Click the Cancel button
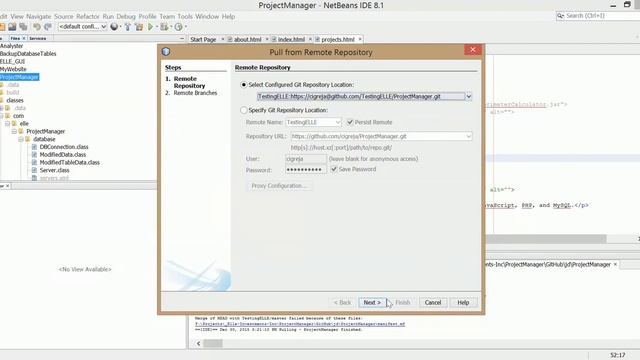The height and width of the screenshot is (360, 640). click(433, 302)
